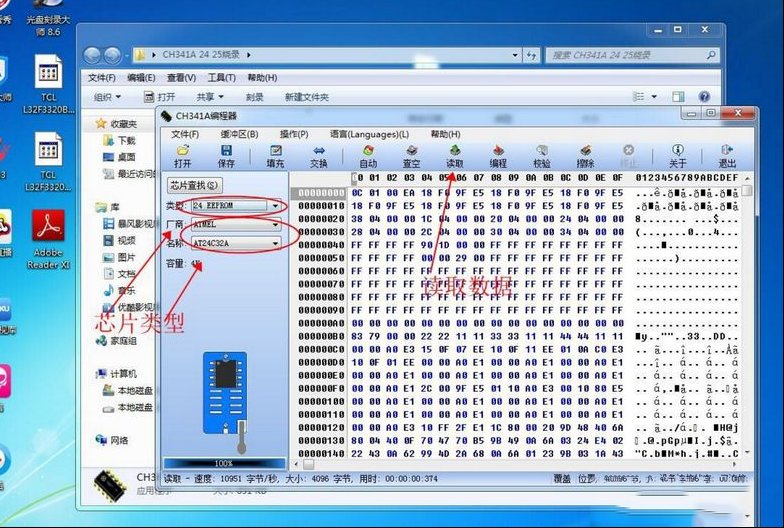784x528 pixels.
Task: Click hex row address 00000010
Action: (x=321, y=206)
